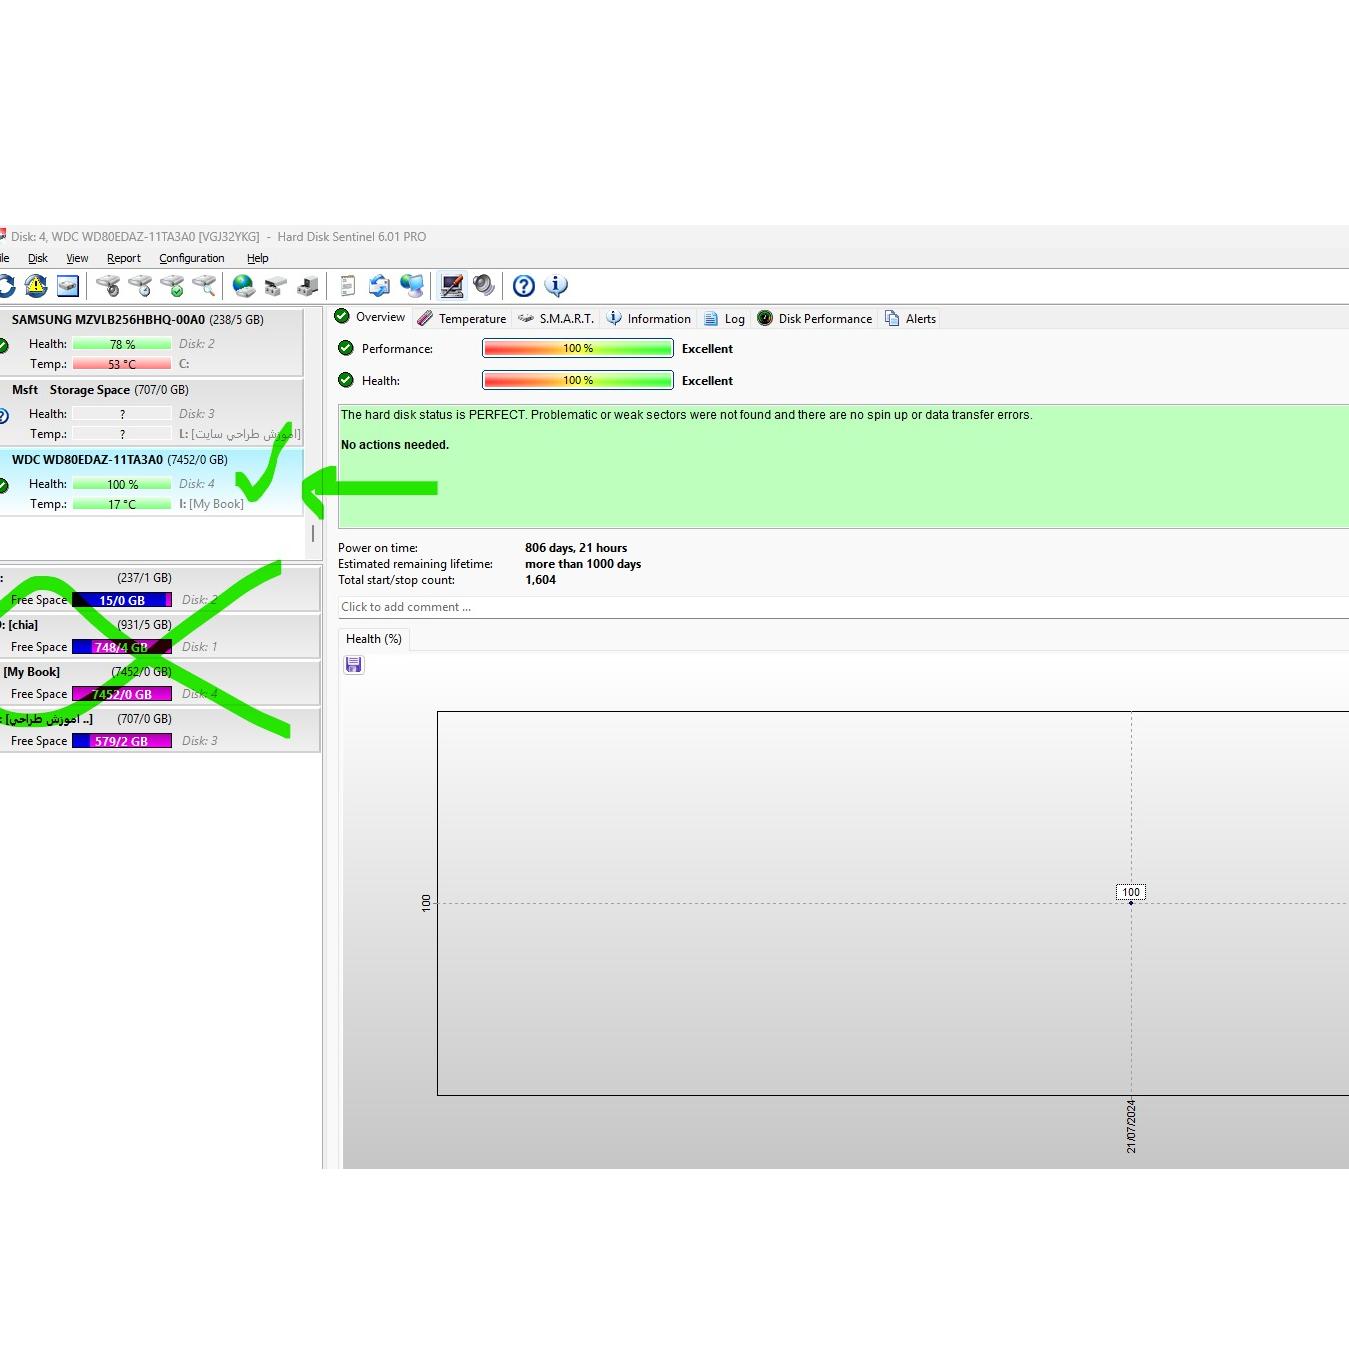Viewport: 1349px width, 1349px height.
Task: Open the Report menu
Action: [124, 258]
